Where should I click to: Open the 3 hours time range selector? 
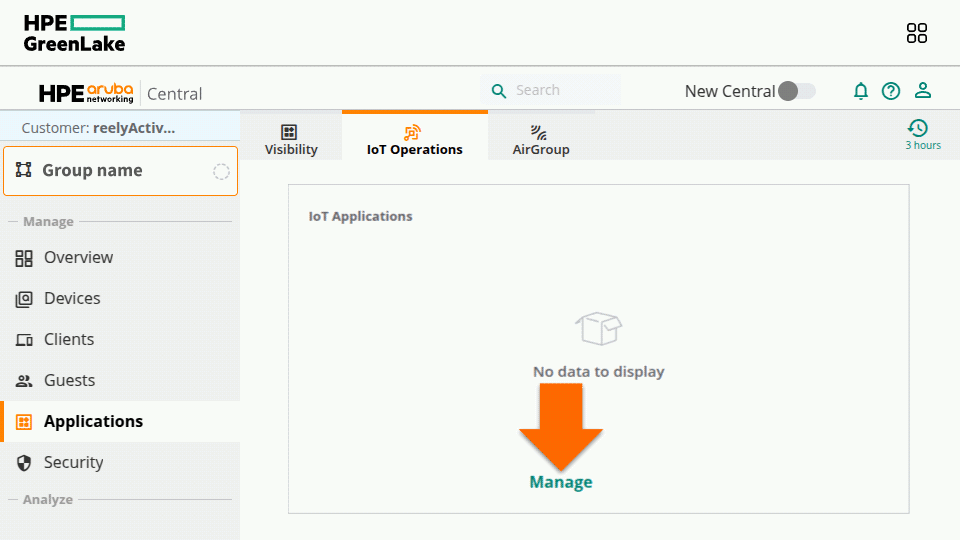tap(923, 135)
